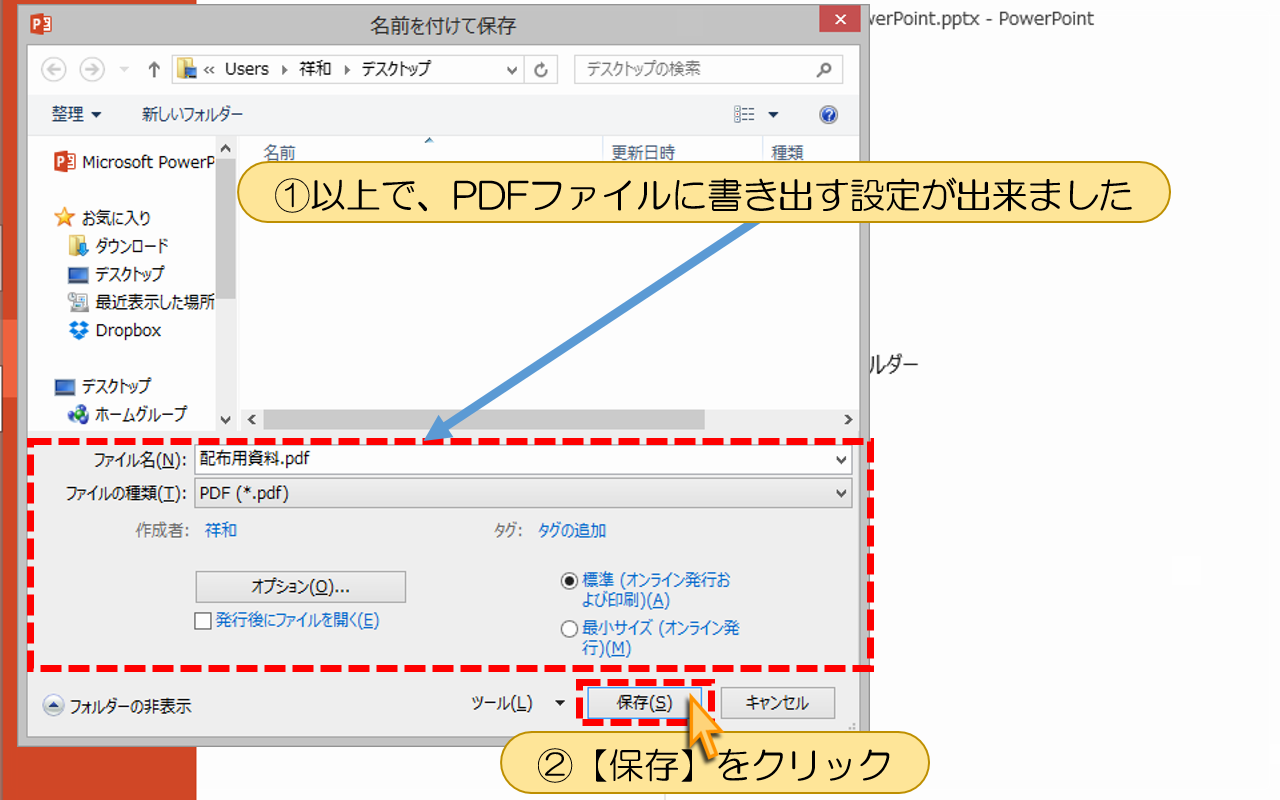Select お気に入り favorites node
Viewport: 1280px width, 800px height.
pos(104,217)
